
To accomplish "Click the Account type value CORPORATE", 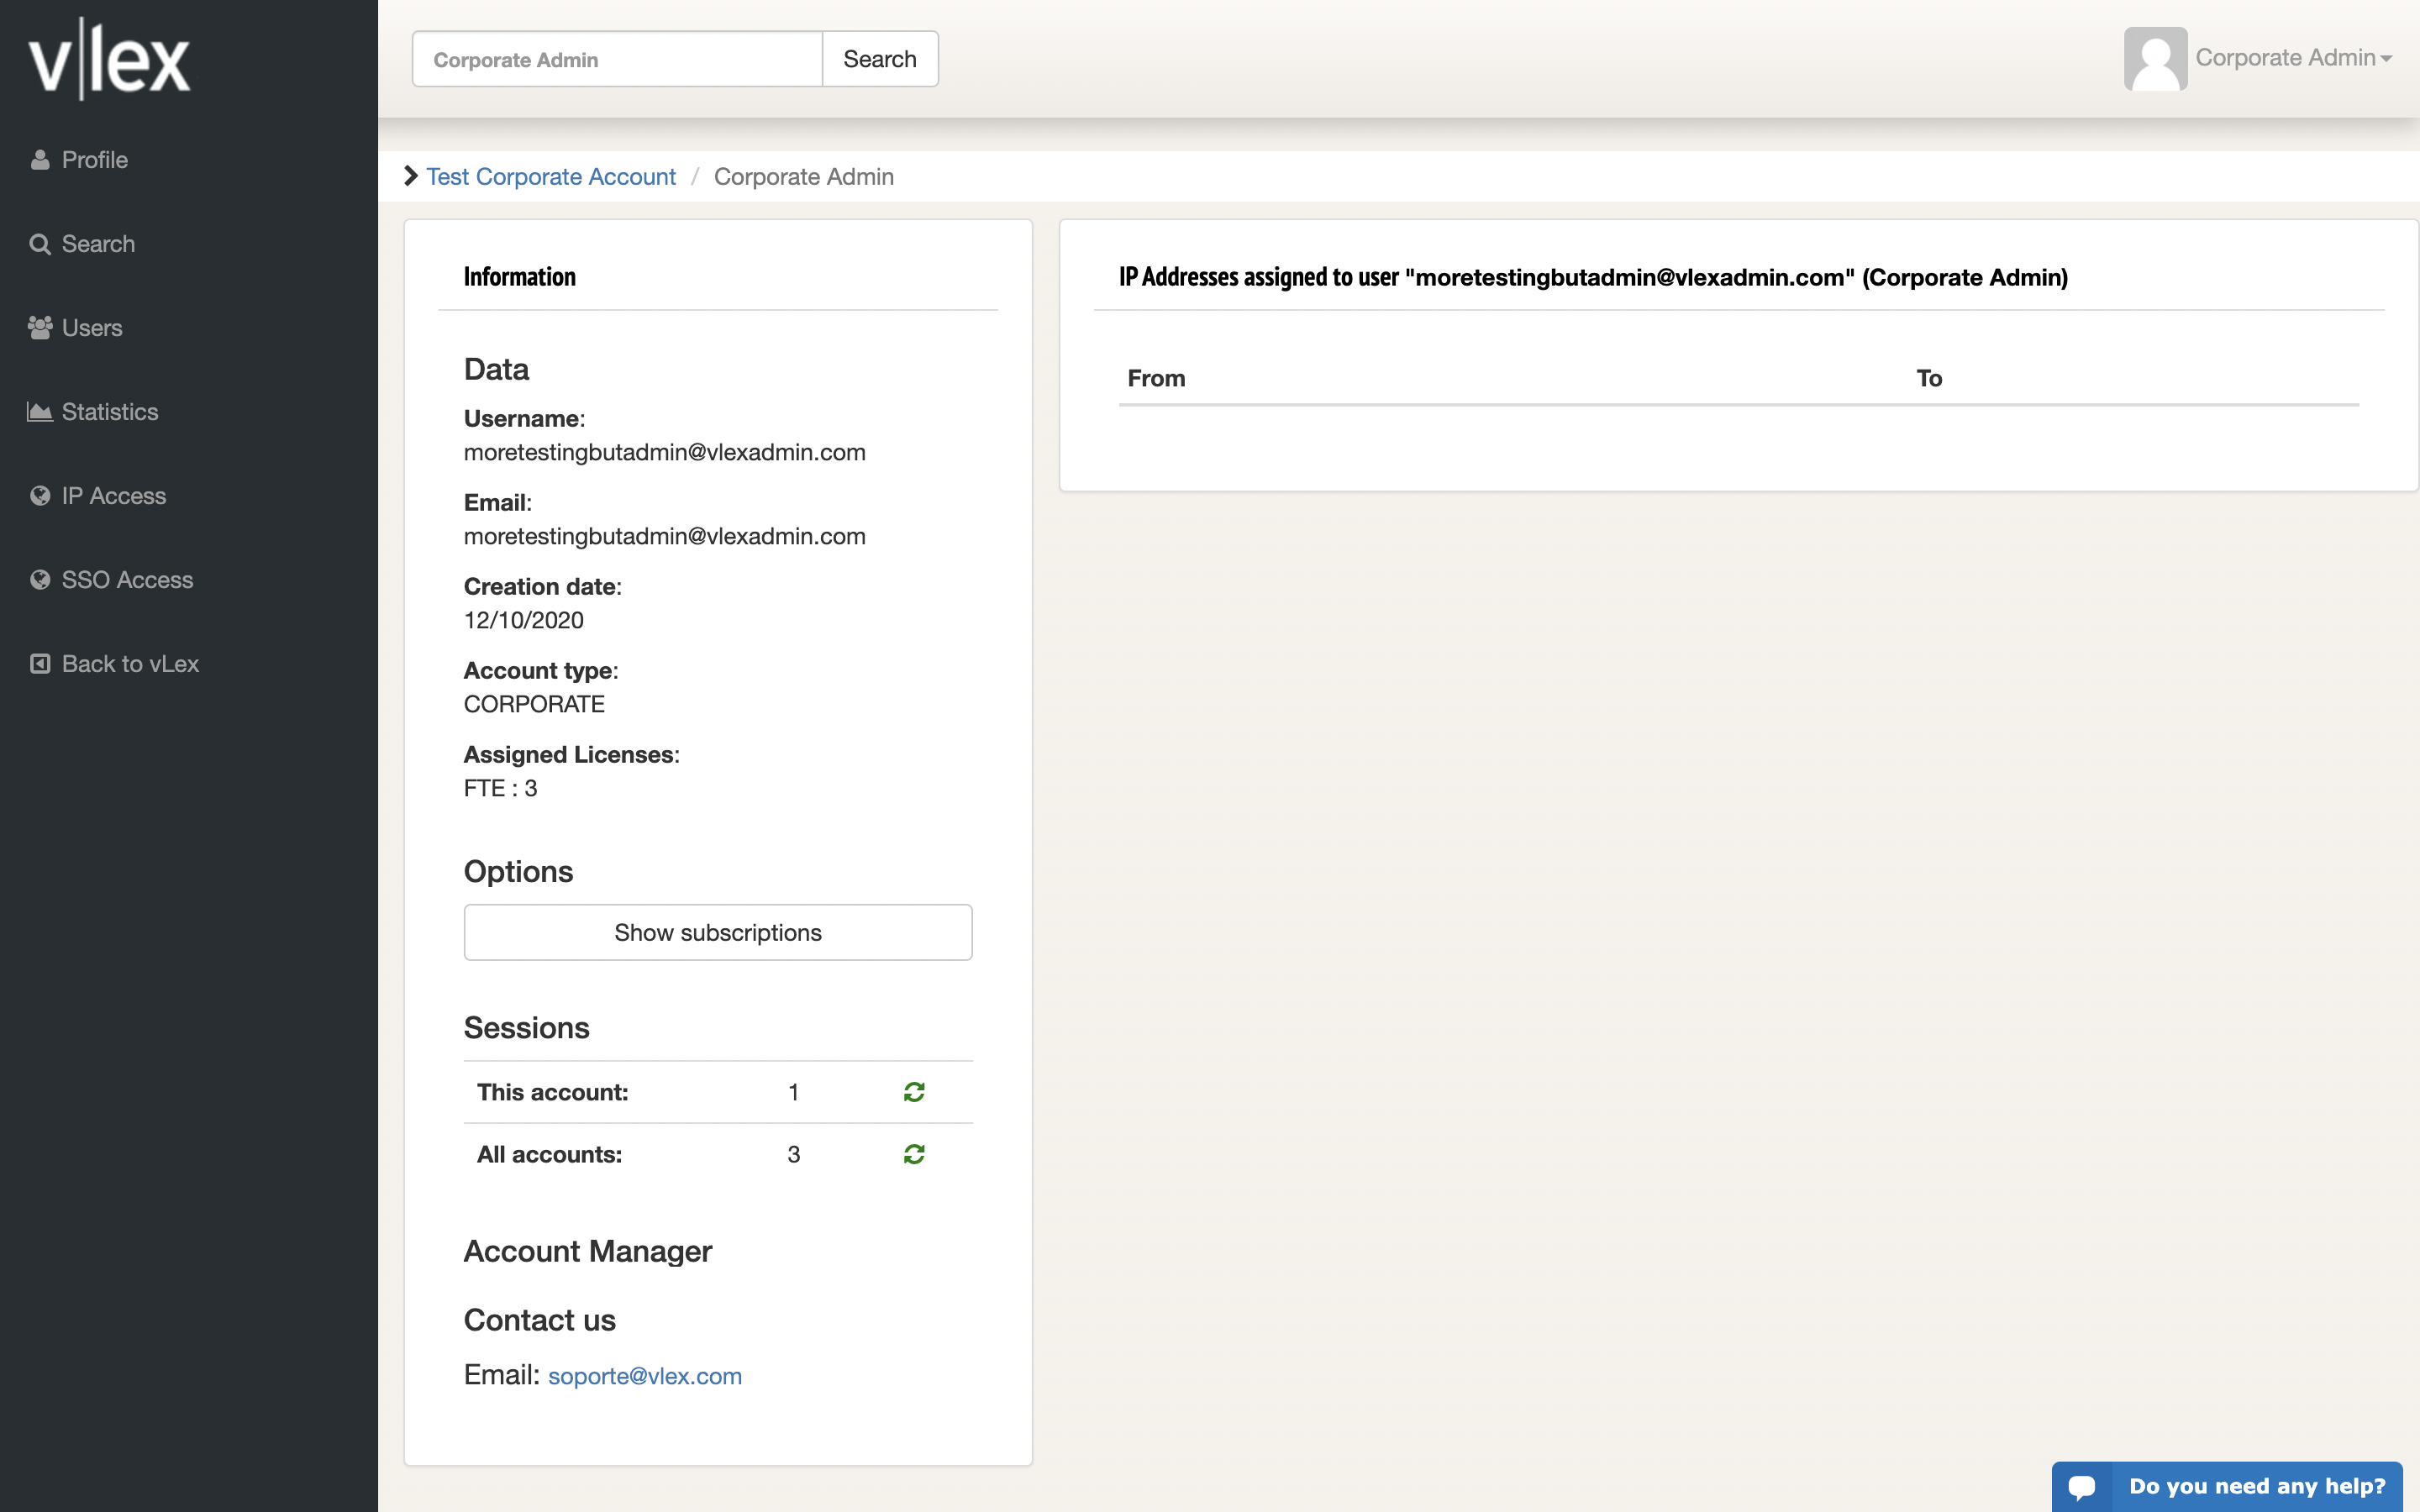I will pos(534,704).
